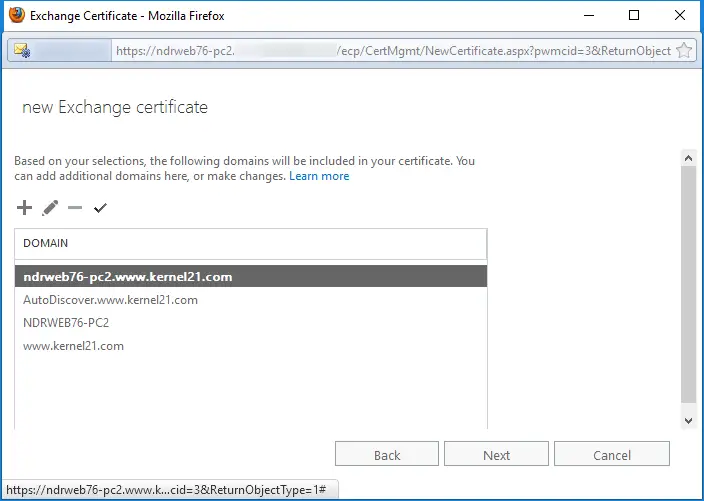Click the scroll down arrow
This screenshot has width=704, height=501.
coord(688,421)
